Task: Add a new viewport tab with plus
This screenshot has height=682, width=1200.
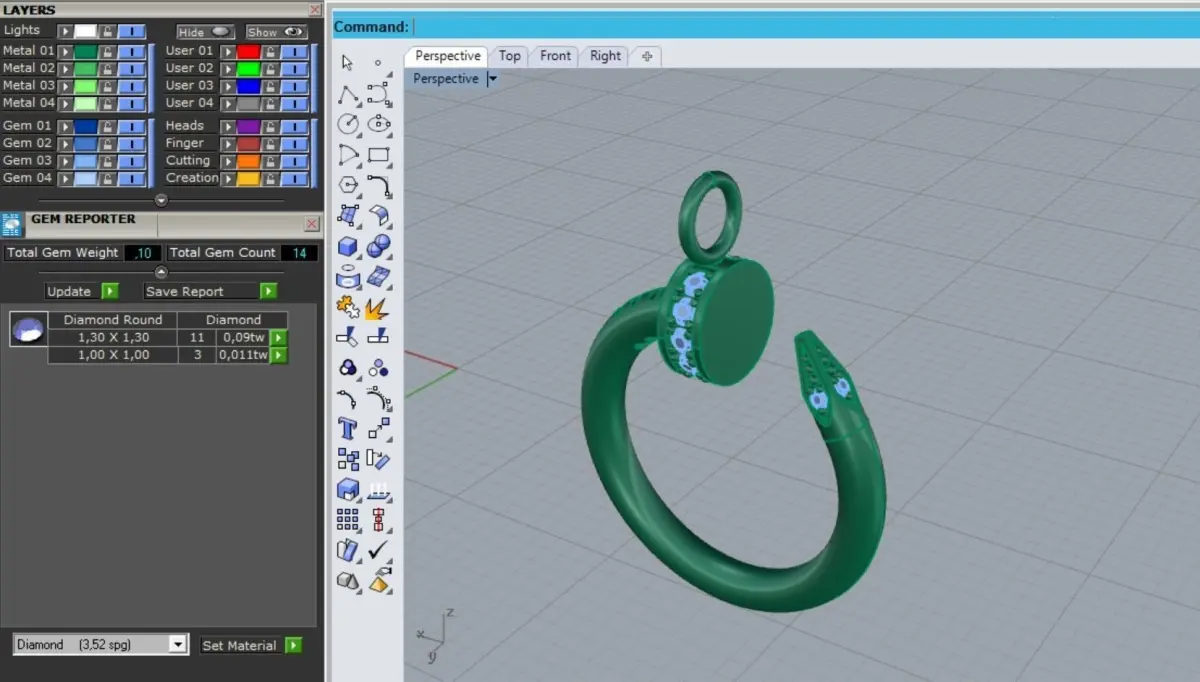Action: tap(647, 56)
